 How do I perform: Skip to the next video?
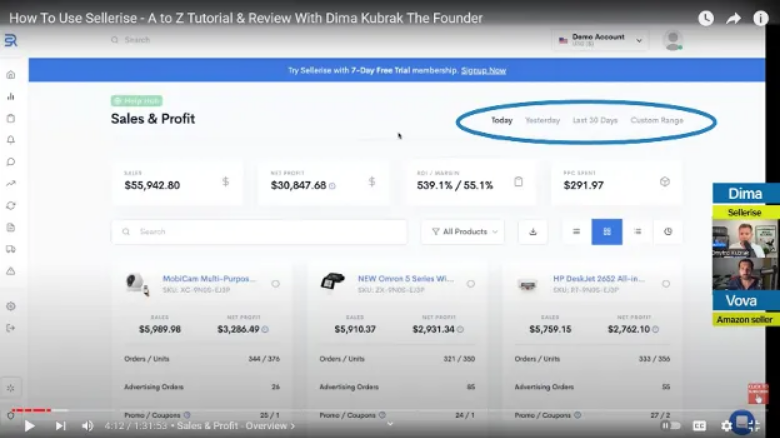tap(60, 426)
